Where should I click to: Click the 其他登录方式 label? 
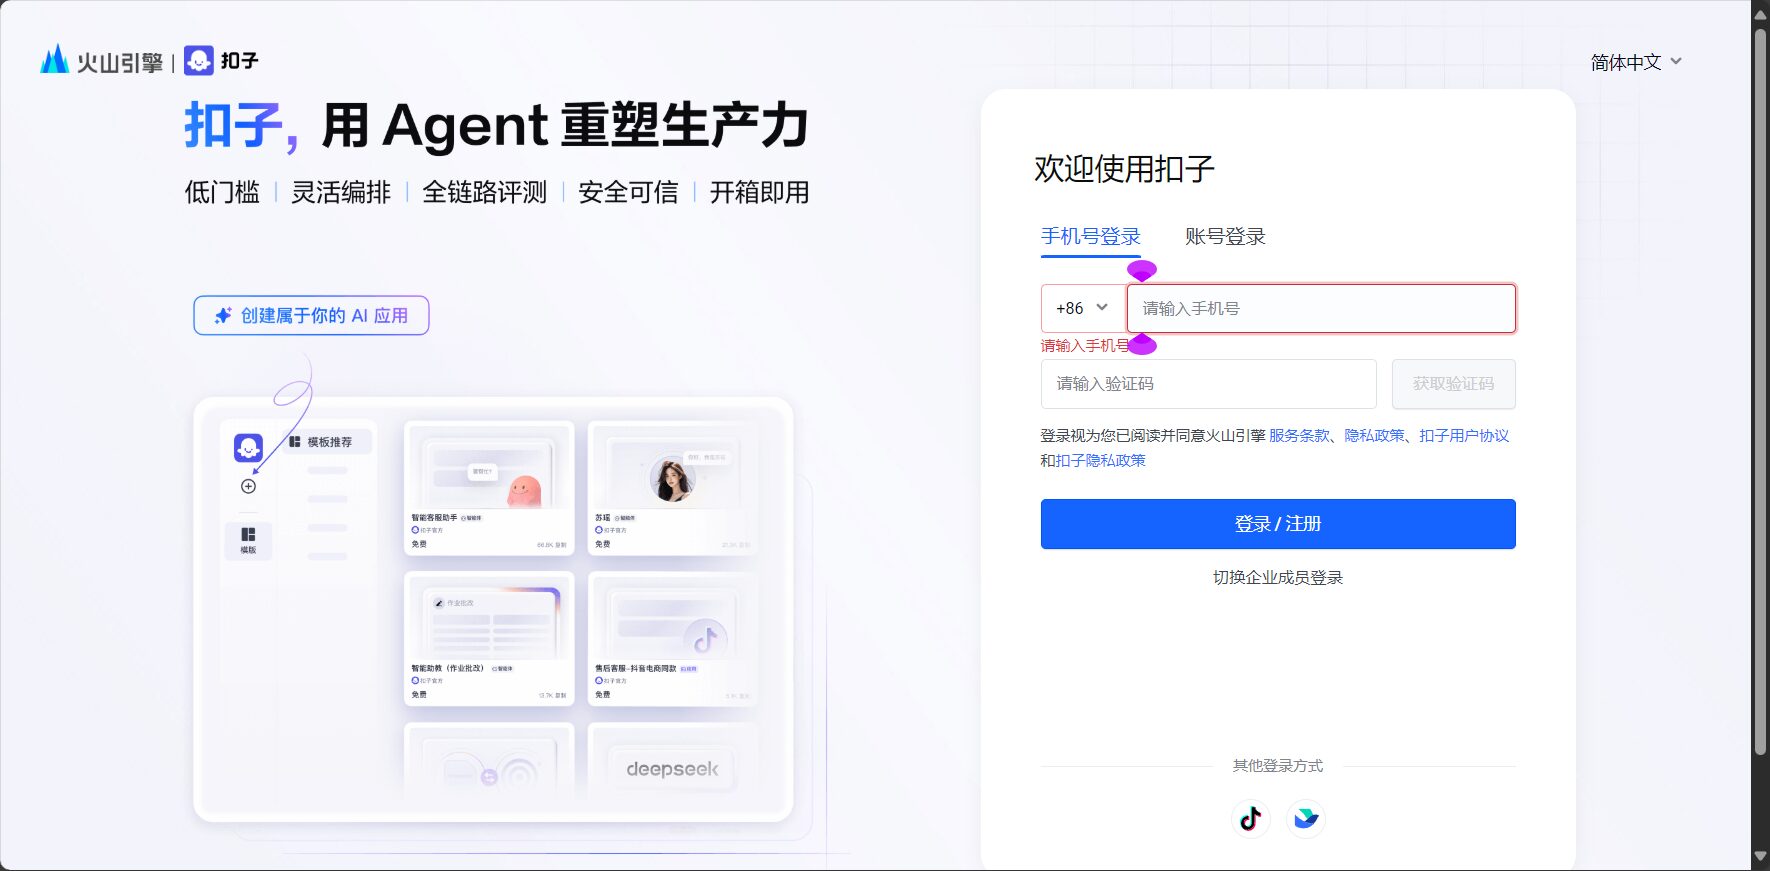(x=1278, y=766)
